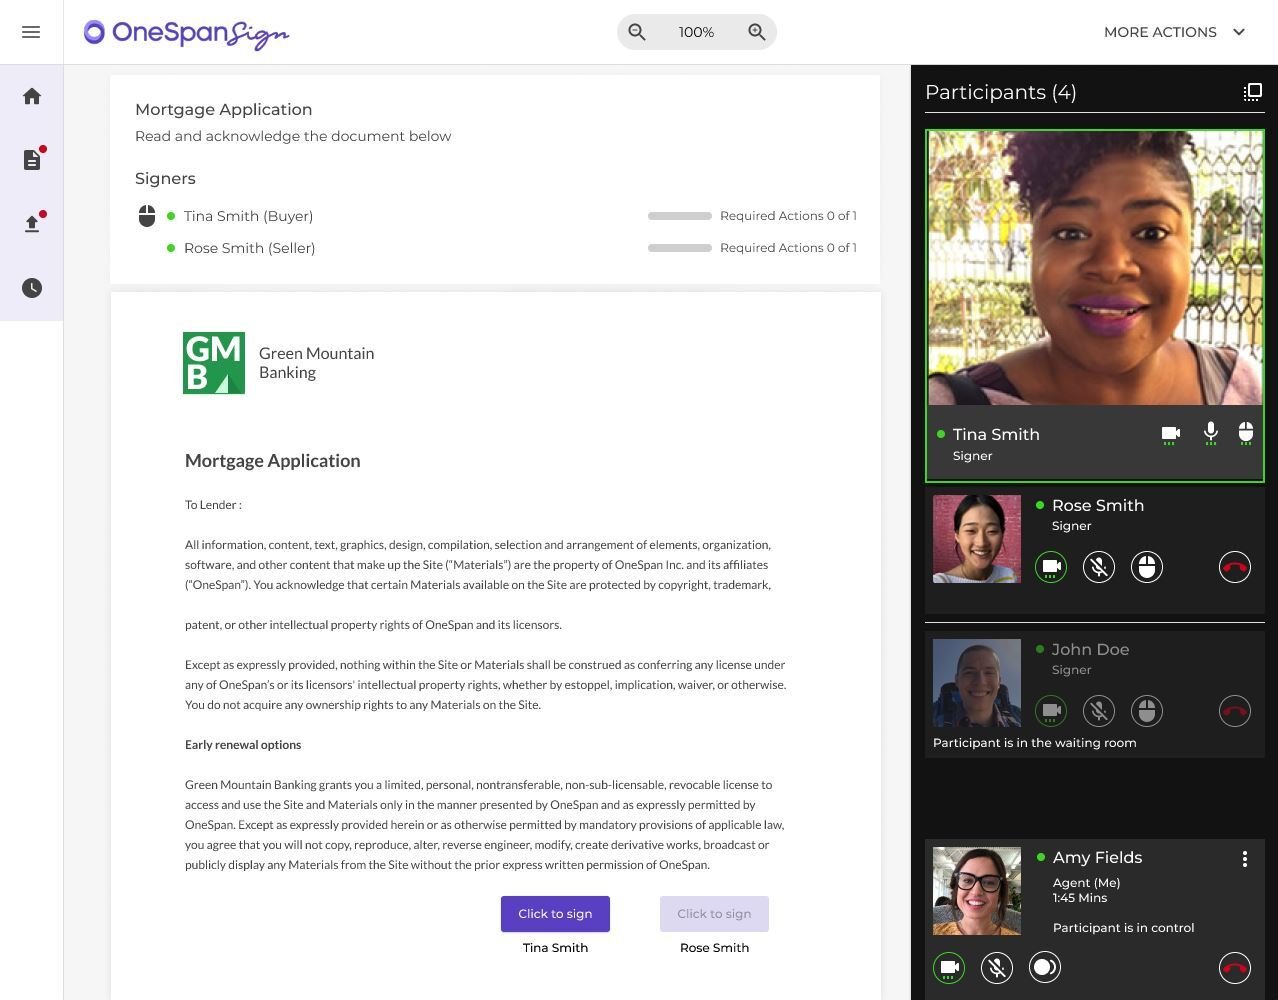Unmute Rose Smith's microphone

(1099, 567)
